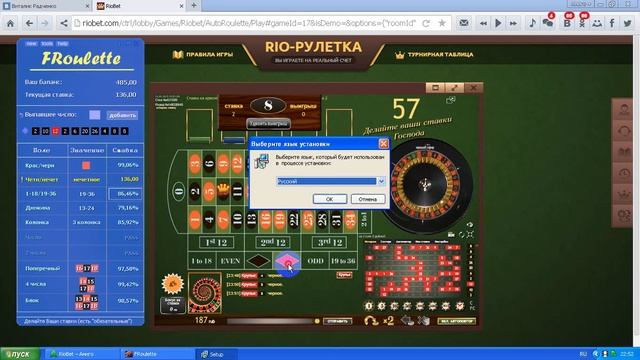This screenshot has height=360, width=640.
Task: Bookmark the page with the star icon
Action: click(442, 23)
